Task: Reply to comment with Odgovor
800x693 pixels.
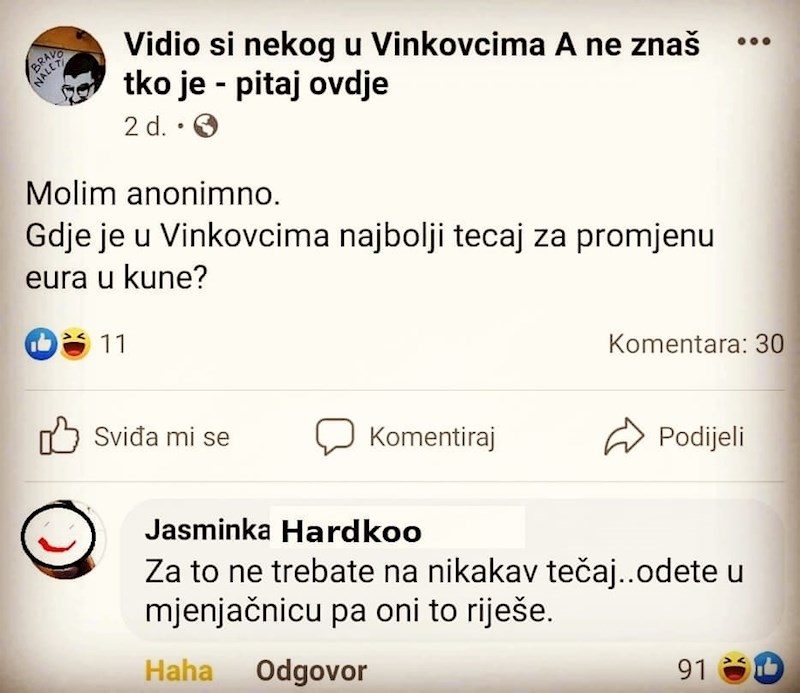Action: pyautogui.click(x=311, y=671)
